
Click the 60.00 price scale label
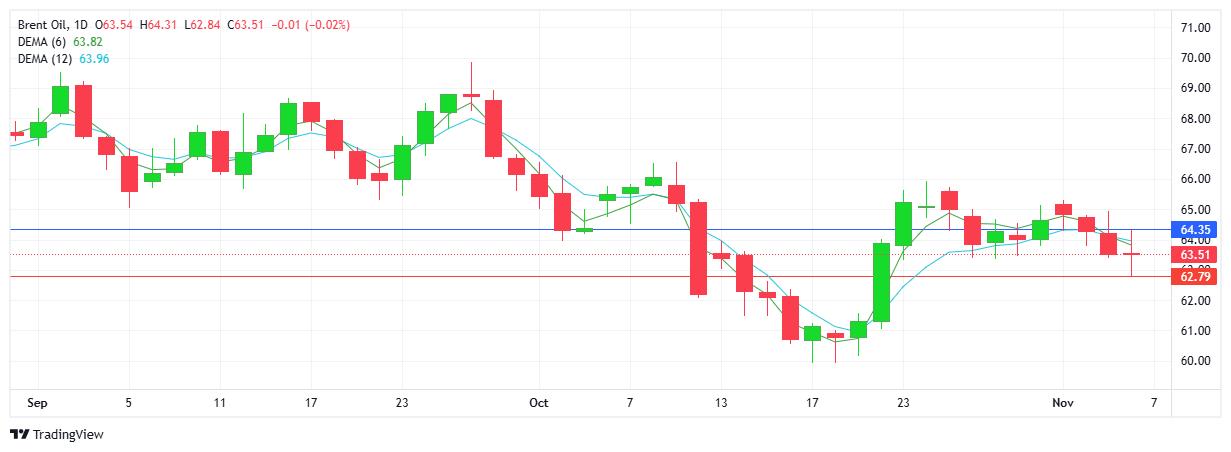click(1196, 361)
